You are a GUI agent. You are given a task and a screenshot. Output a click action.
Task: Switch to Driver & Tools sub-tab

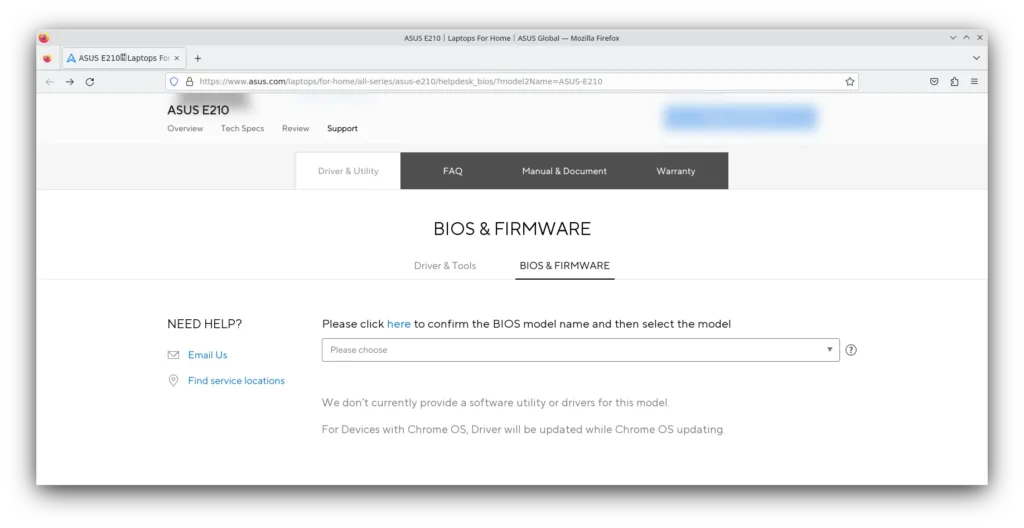(x=445, y=265)
